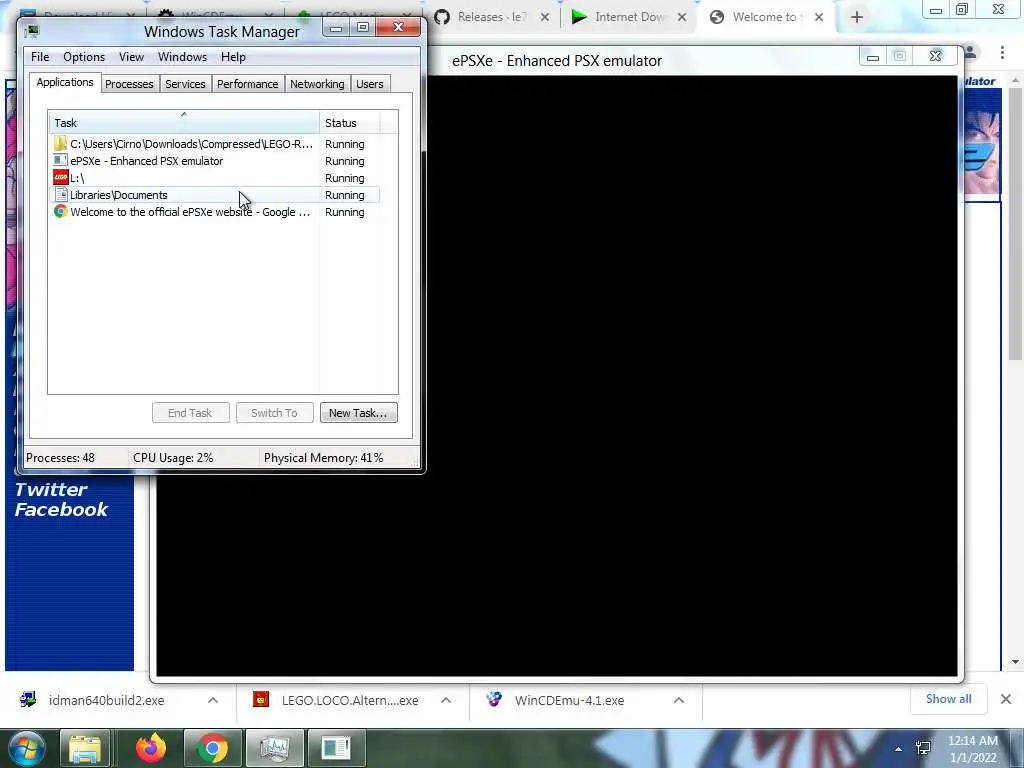Open the Facebook link on ePSXe website
1024x768 pixels.
coord(61,509)
